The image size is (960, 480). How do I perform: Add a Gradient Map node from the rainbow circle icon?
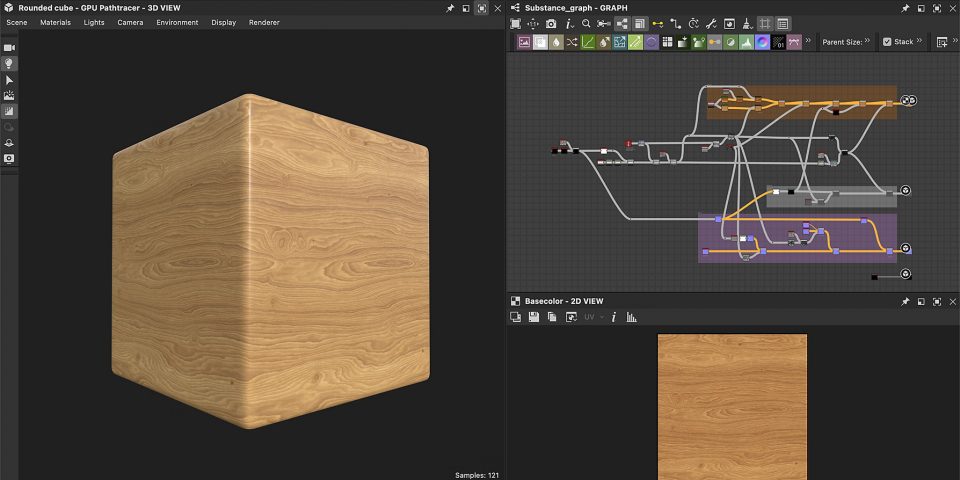coord(762,42)
